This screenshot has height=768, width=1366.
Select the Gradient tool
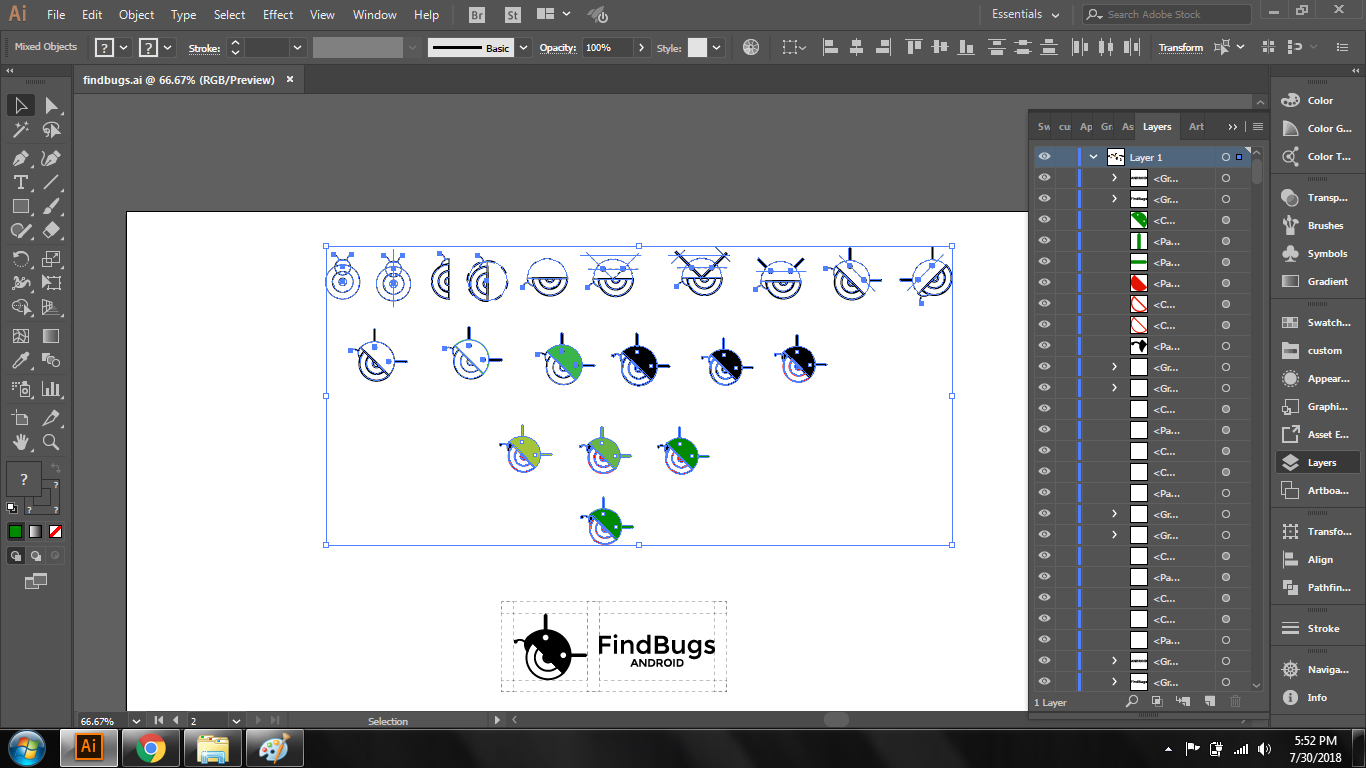tap(51, 336)
